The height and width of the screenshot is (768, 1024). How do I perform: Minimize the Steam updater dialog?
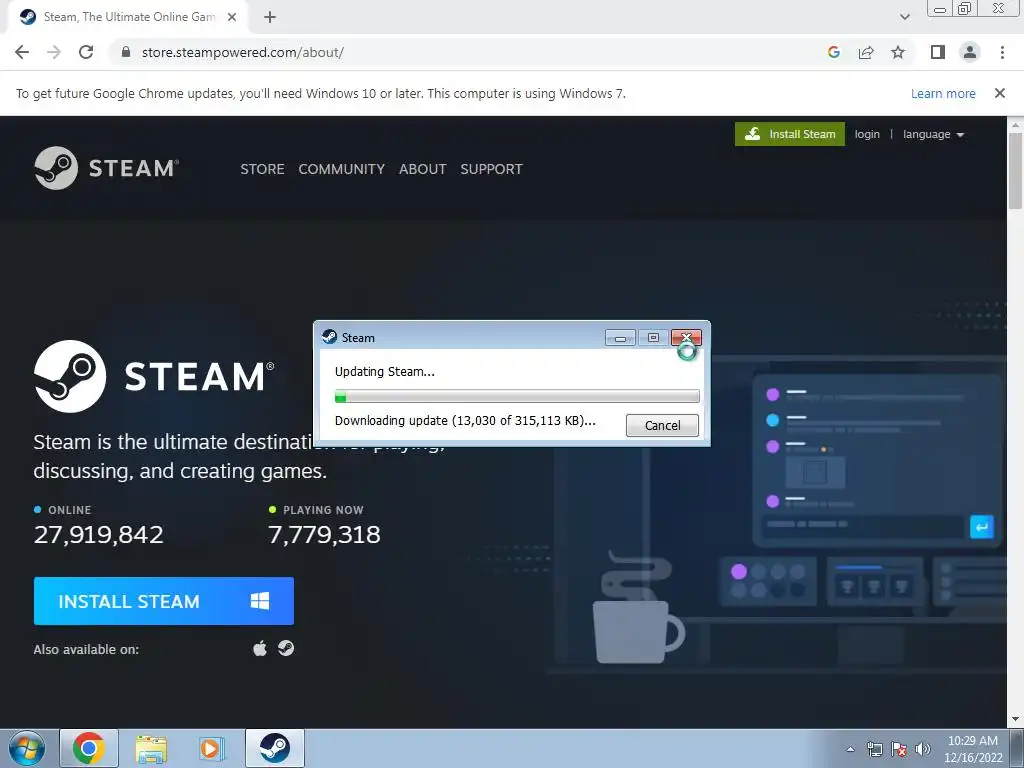620,338
